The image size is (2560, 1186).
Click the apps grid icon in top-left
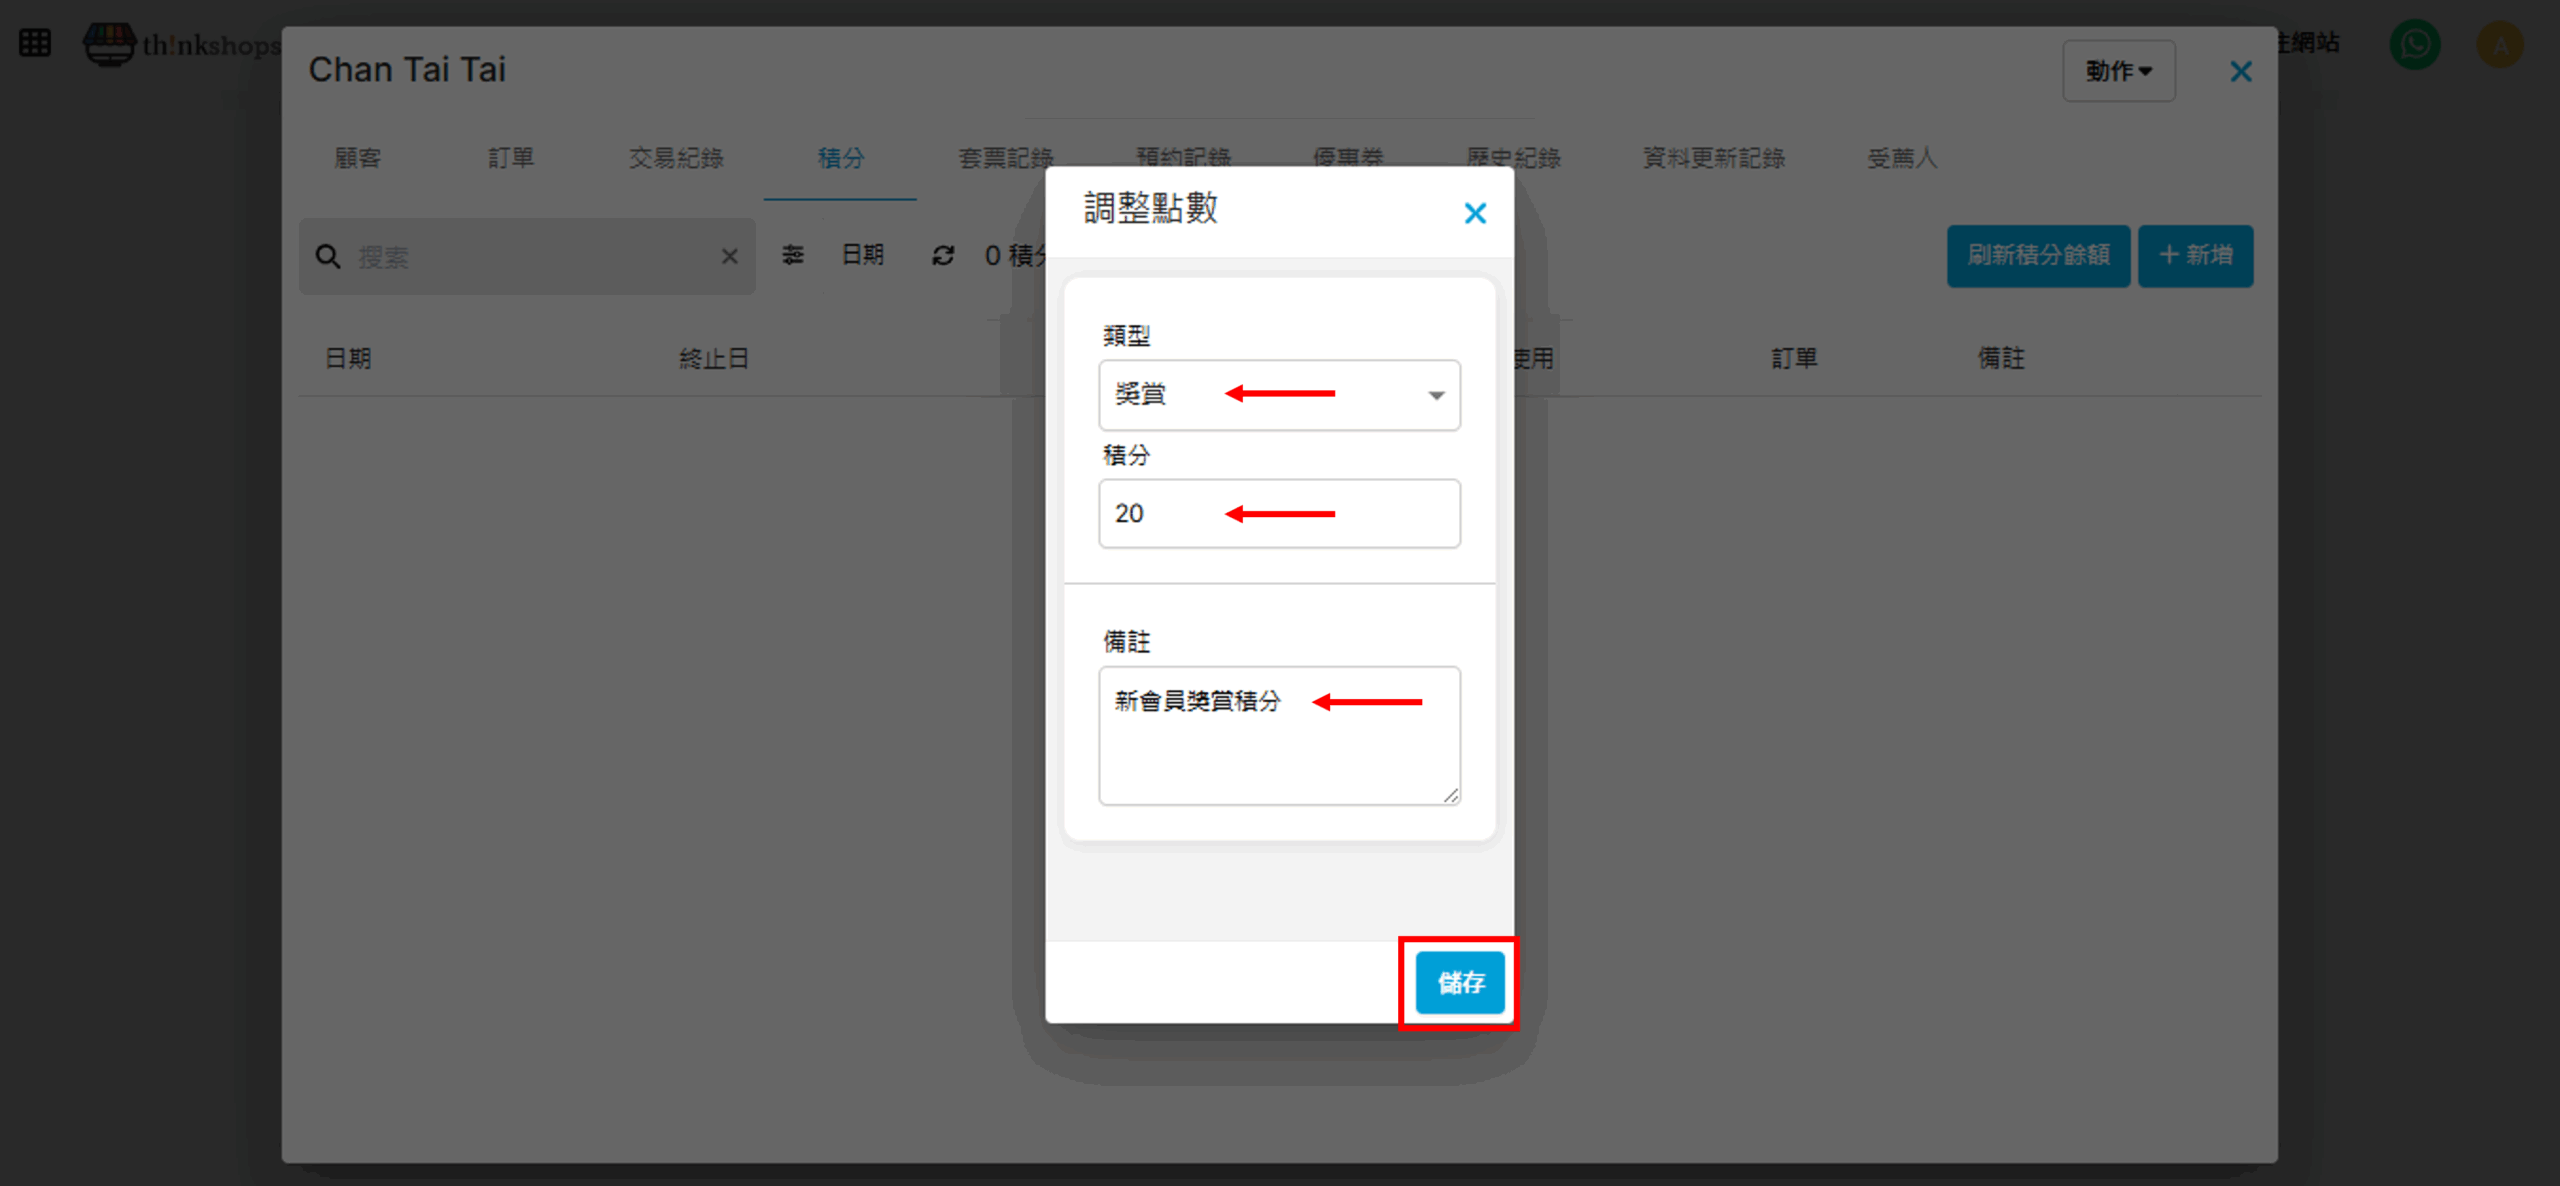tap(35, 43)
